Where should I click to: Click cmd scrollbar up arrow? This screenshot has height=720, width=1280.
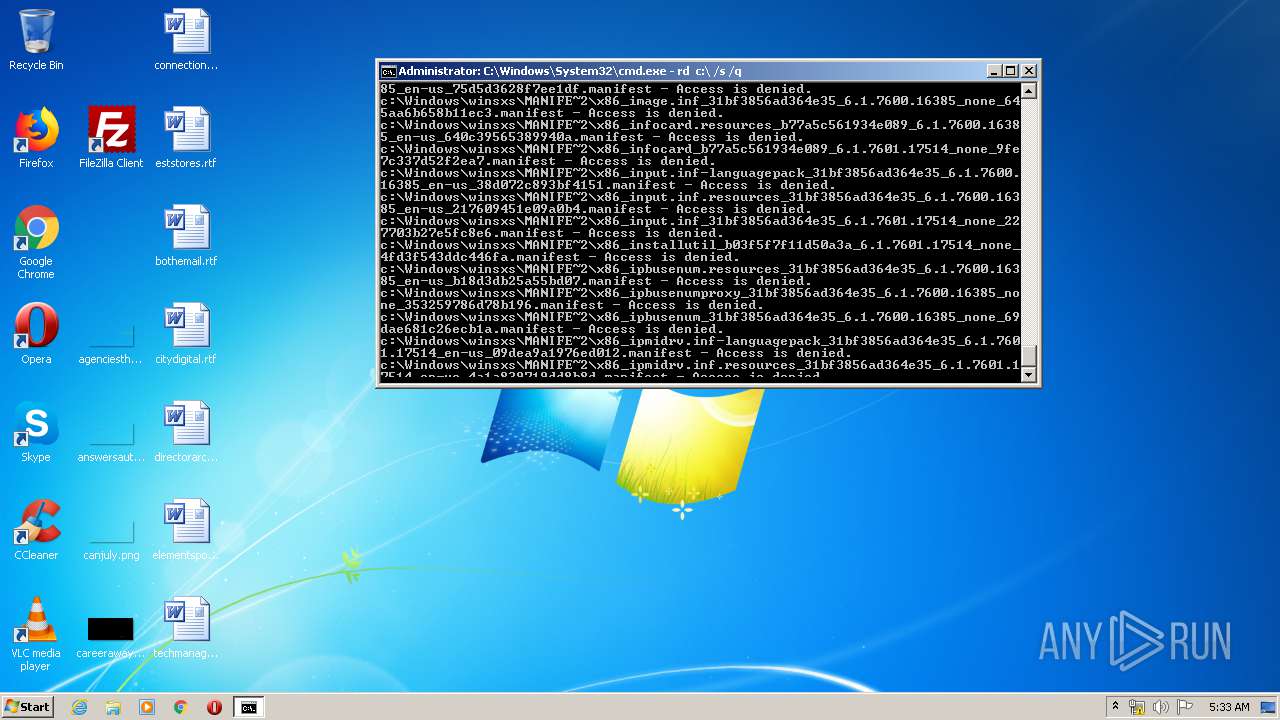[1029, 91]
